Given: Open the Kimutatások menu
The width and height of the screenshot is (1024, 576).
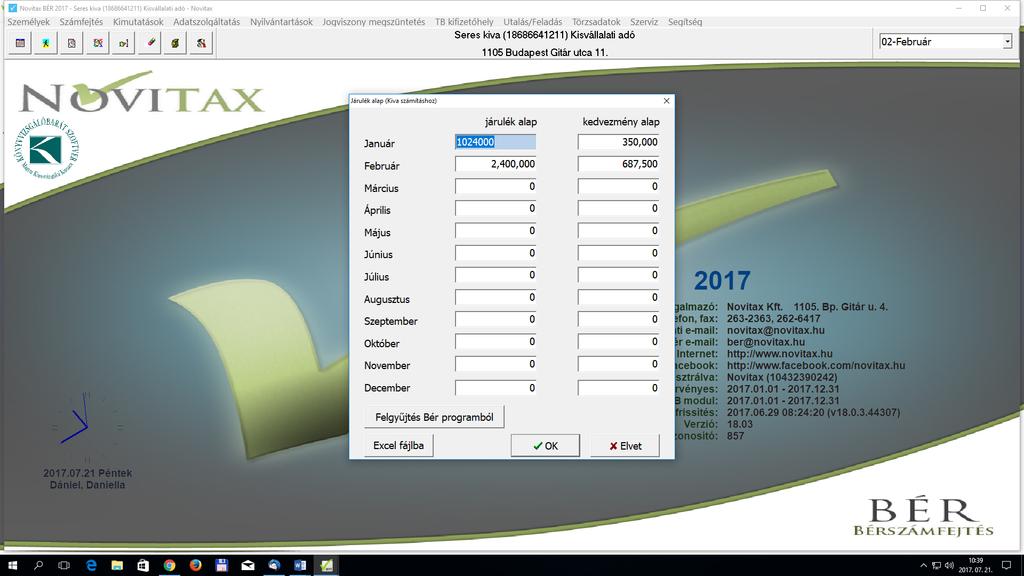Looking at the screenshot, I should [x=138, y=22].
